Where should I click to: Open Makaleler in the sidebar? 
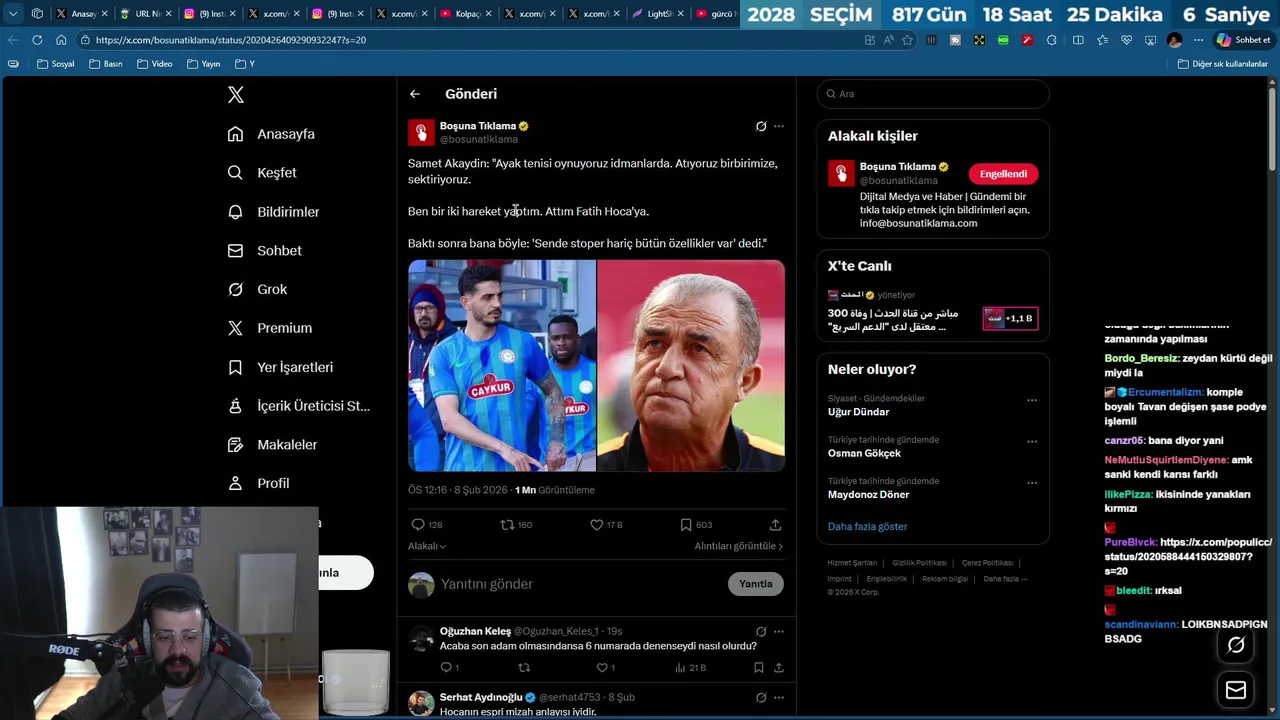(x=272, y=445)
